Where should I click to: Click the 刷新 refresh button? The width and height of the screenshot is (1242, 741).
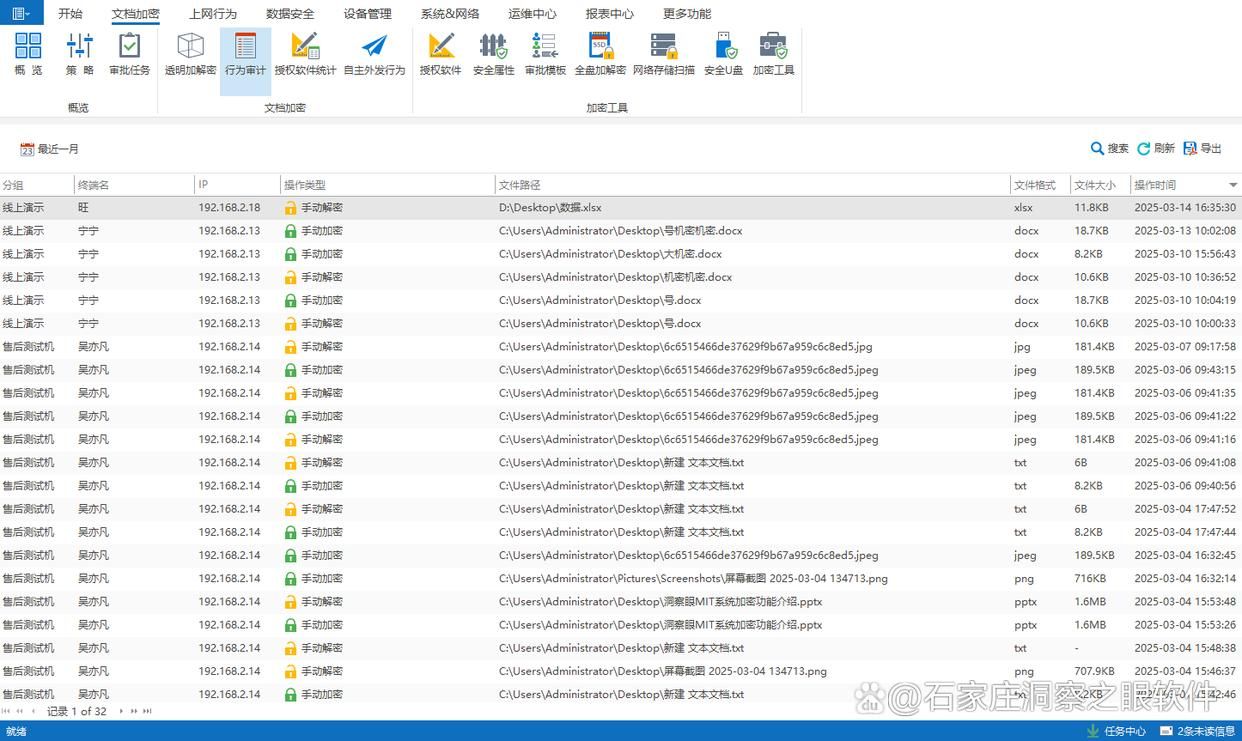click(x=1156, y=148)
